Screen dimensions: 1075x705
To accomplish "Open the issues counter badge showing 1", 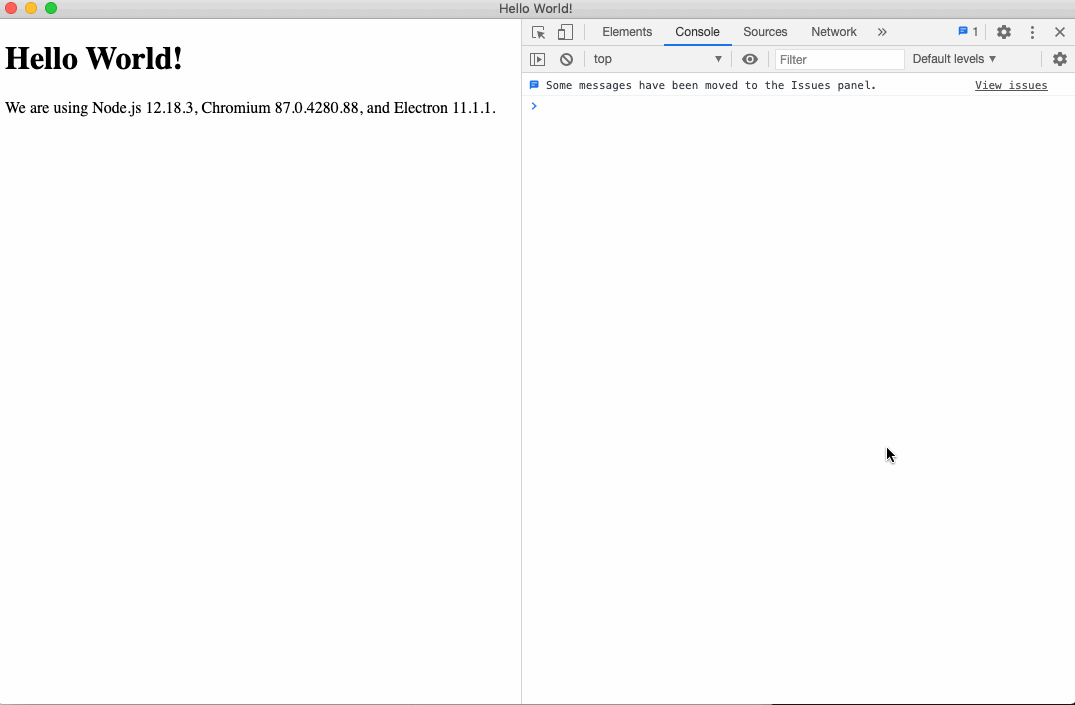I will pos(968,32).
